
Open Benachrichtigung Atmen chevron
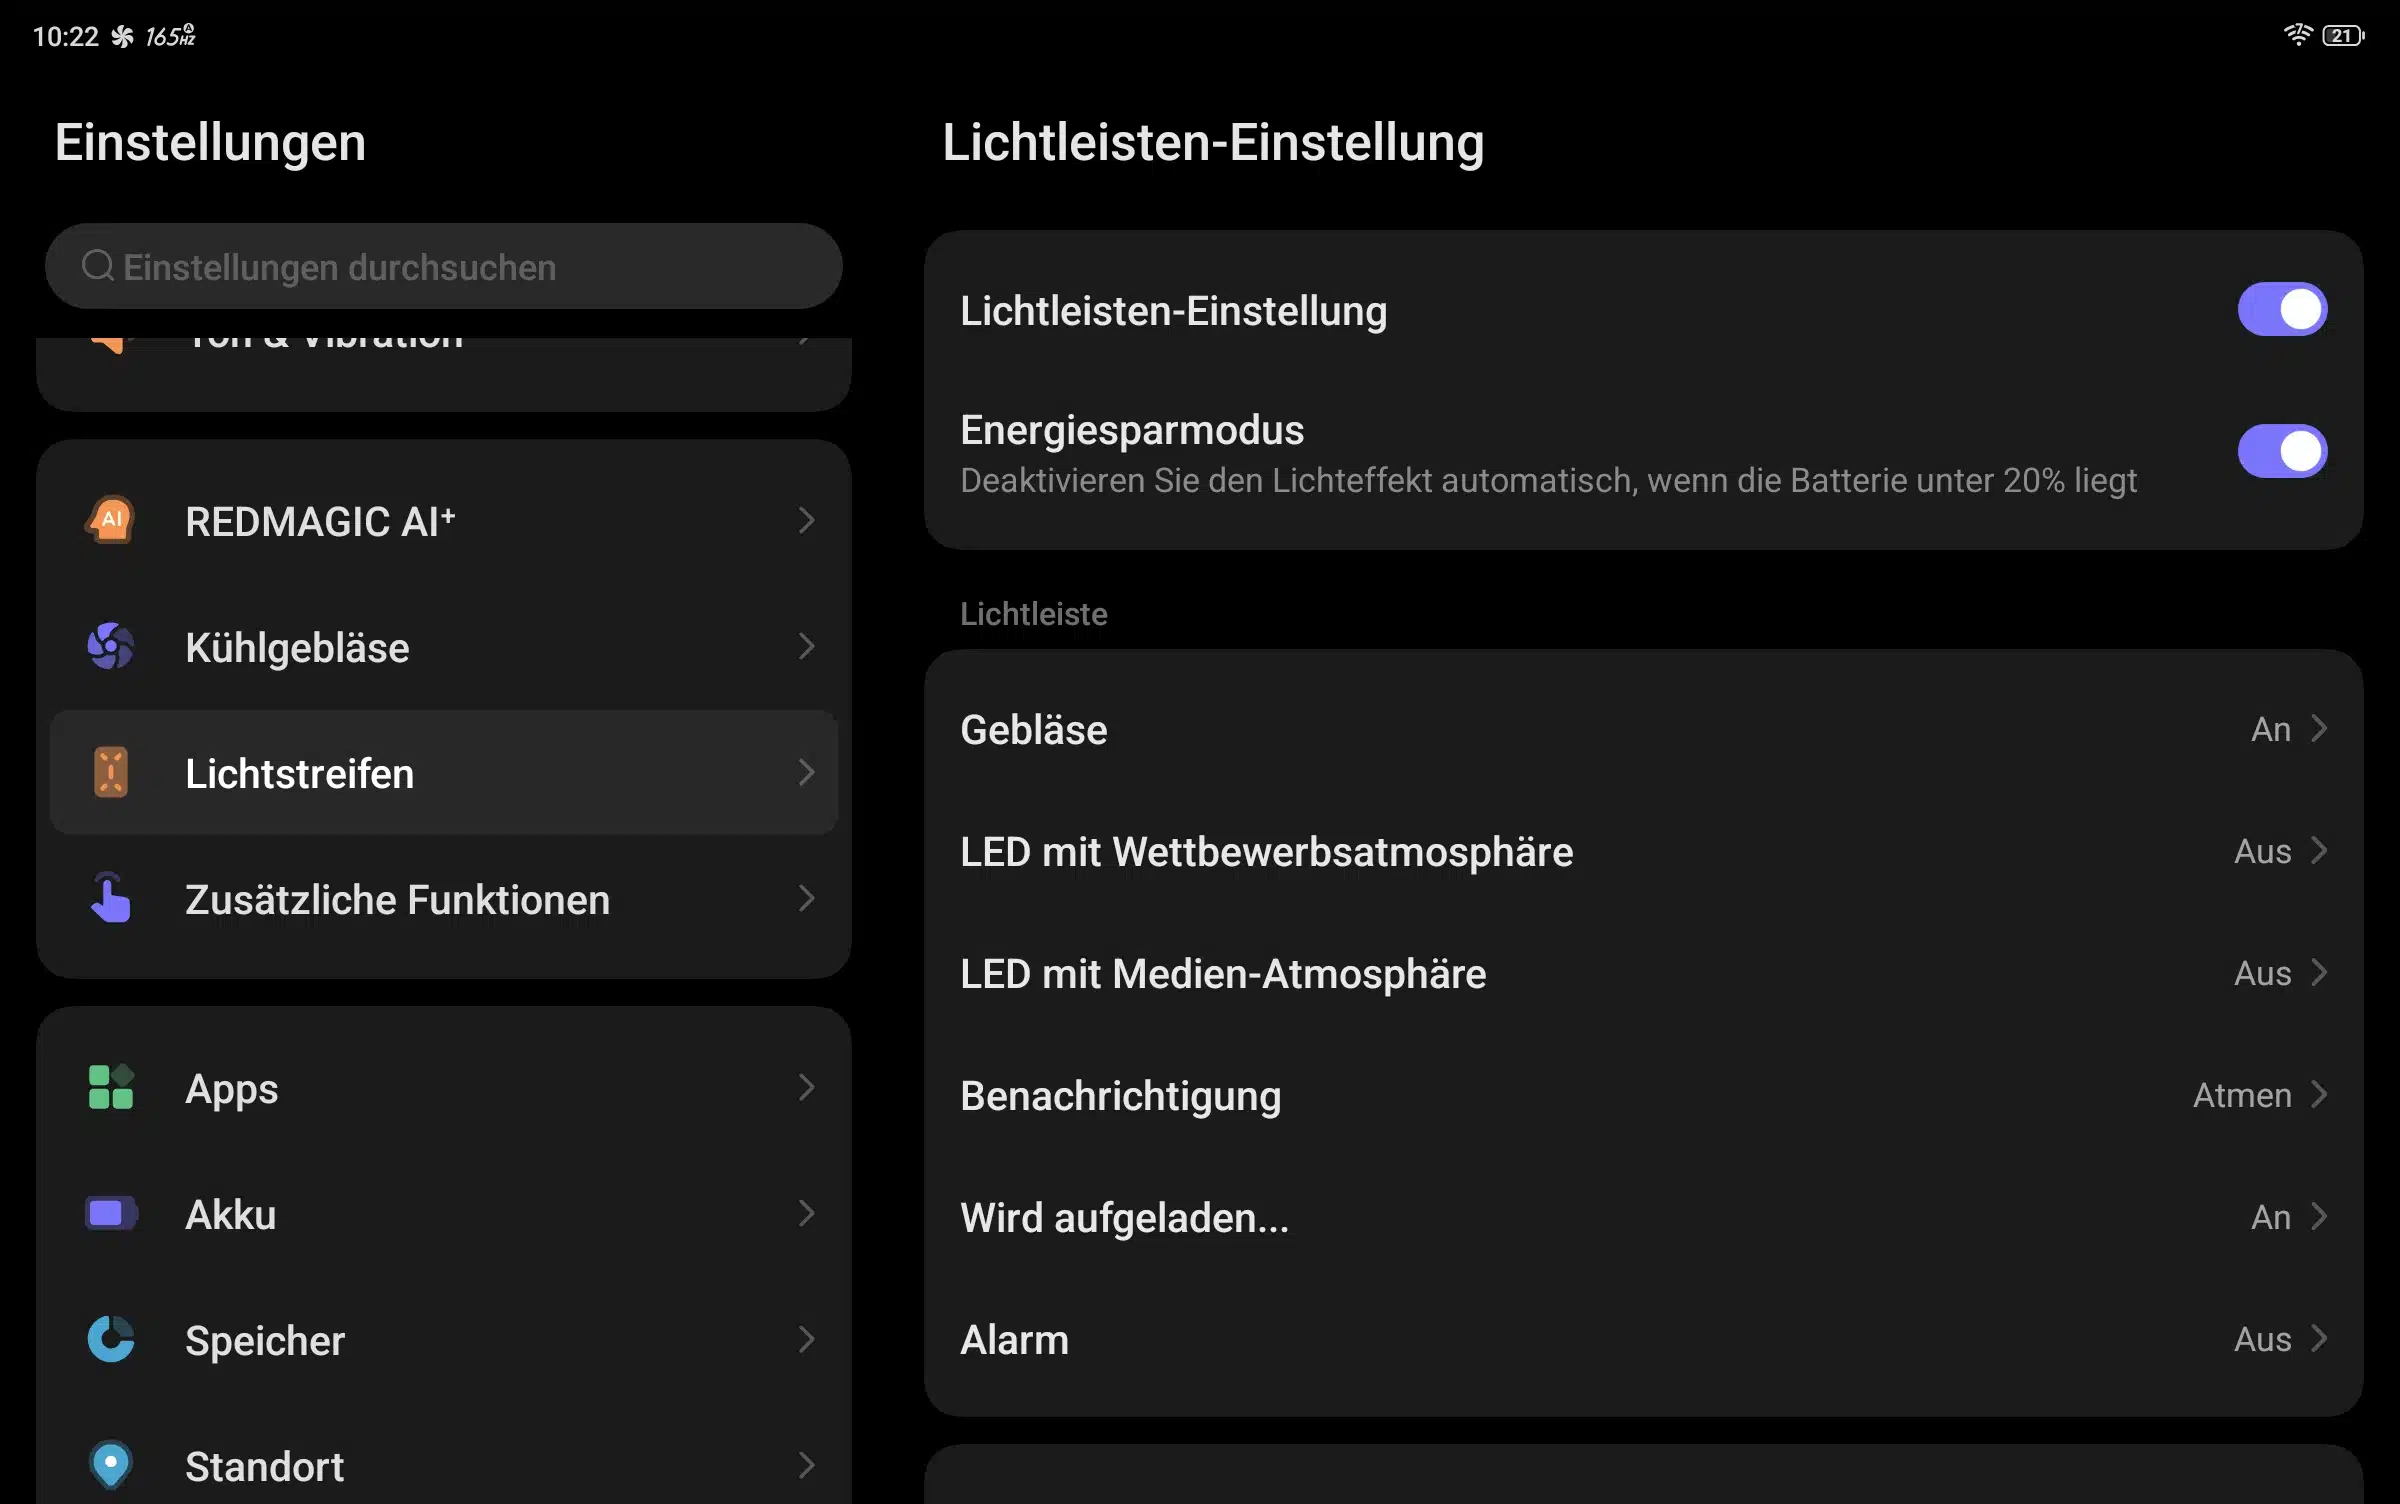(x=2319, y=1095)
